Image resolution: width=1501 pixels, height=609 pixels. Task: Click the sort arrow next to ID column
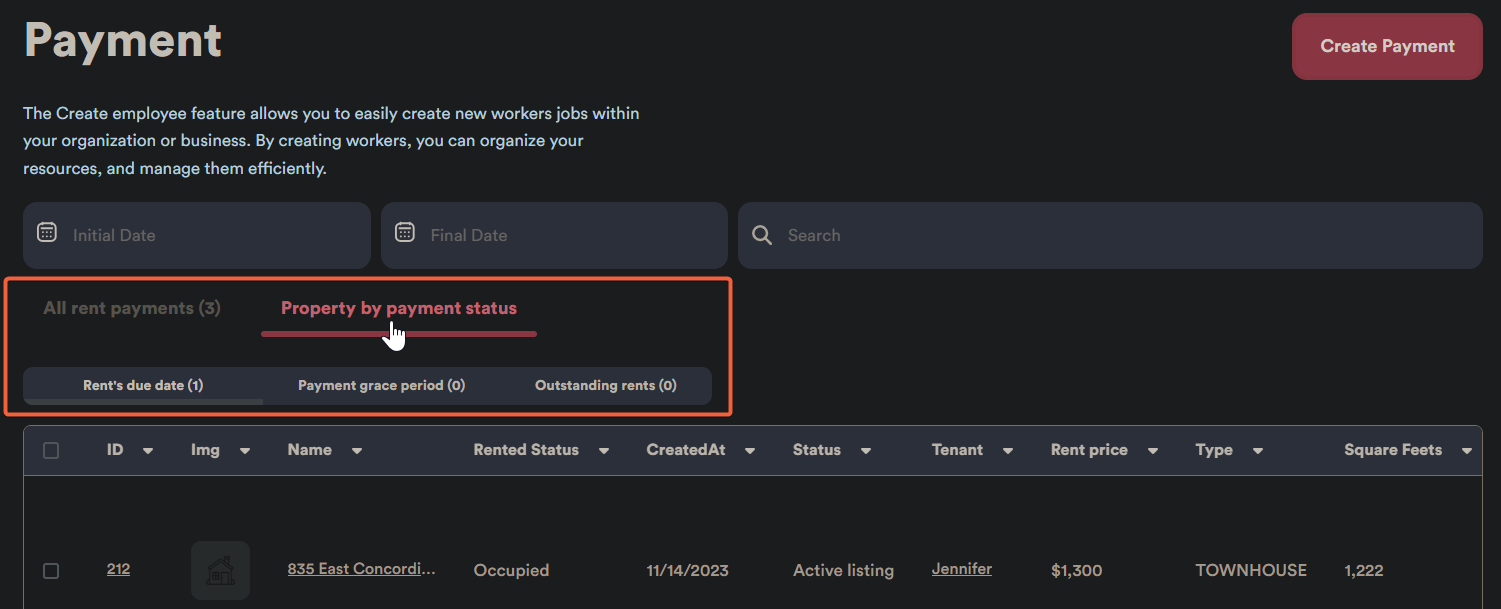[x=148, y=451]
